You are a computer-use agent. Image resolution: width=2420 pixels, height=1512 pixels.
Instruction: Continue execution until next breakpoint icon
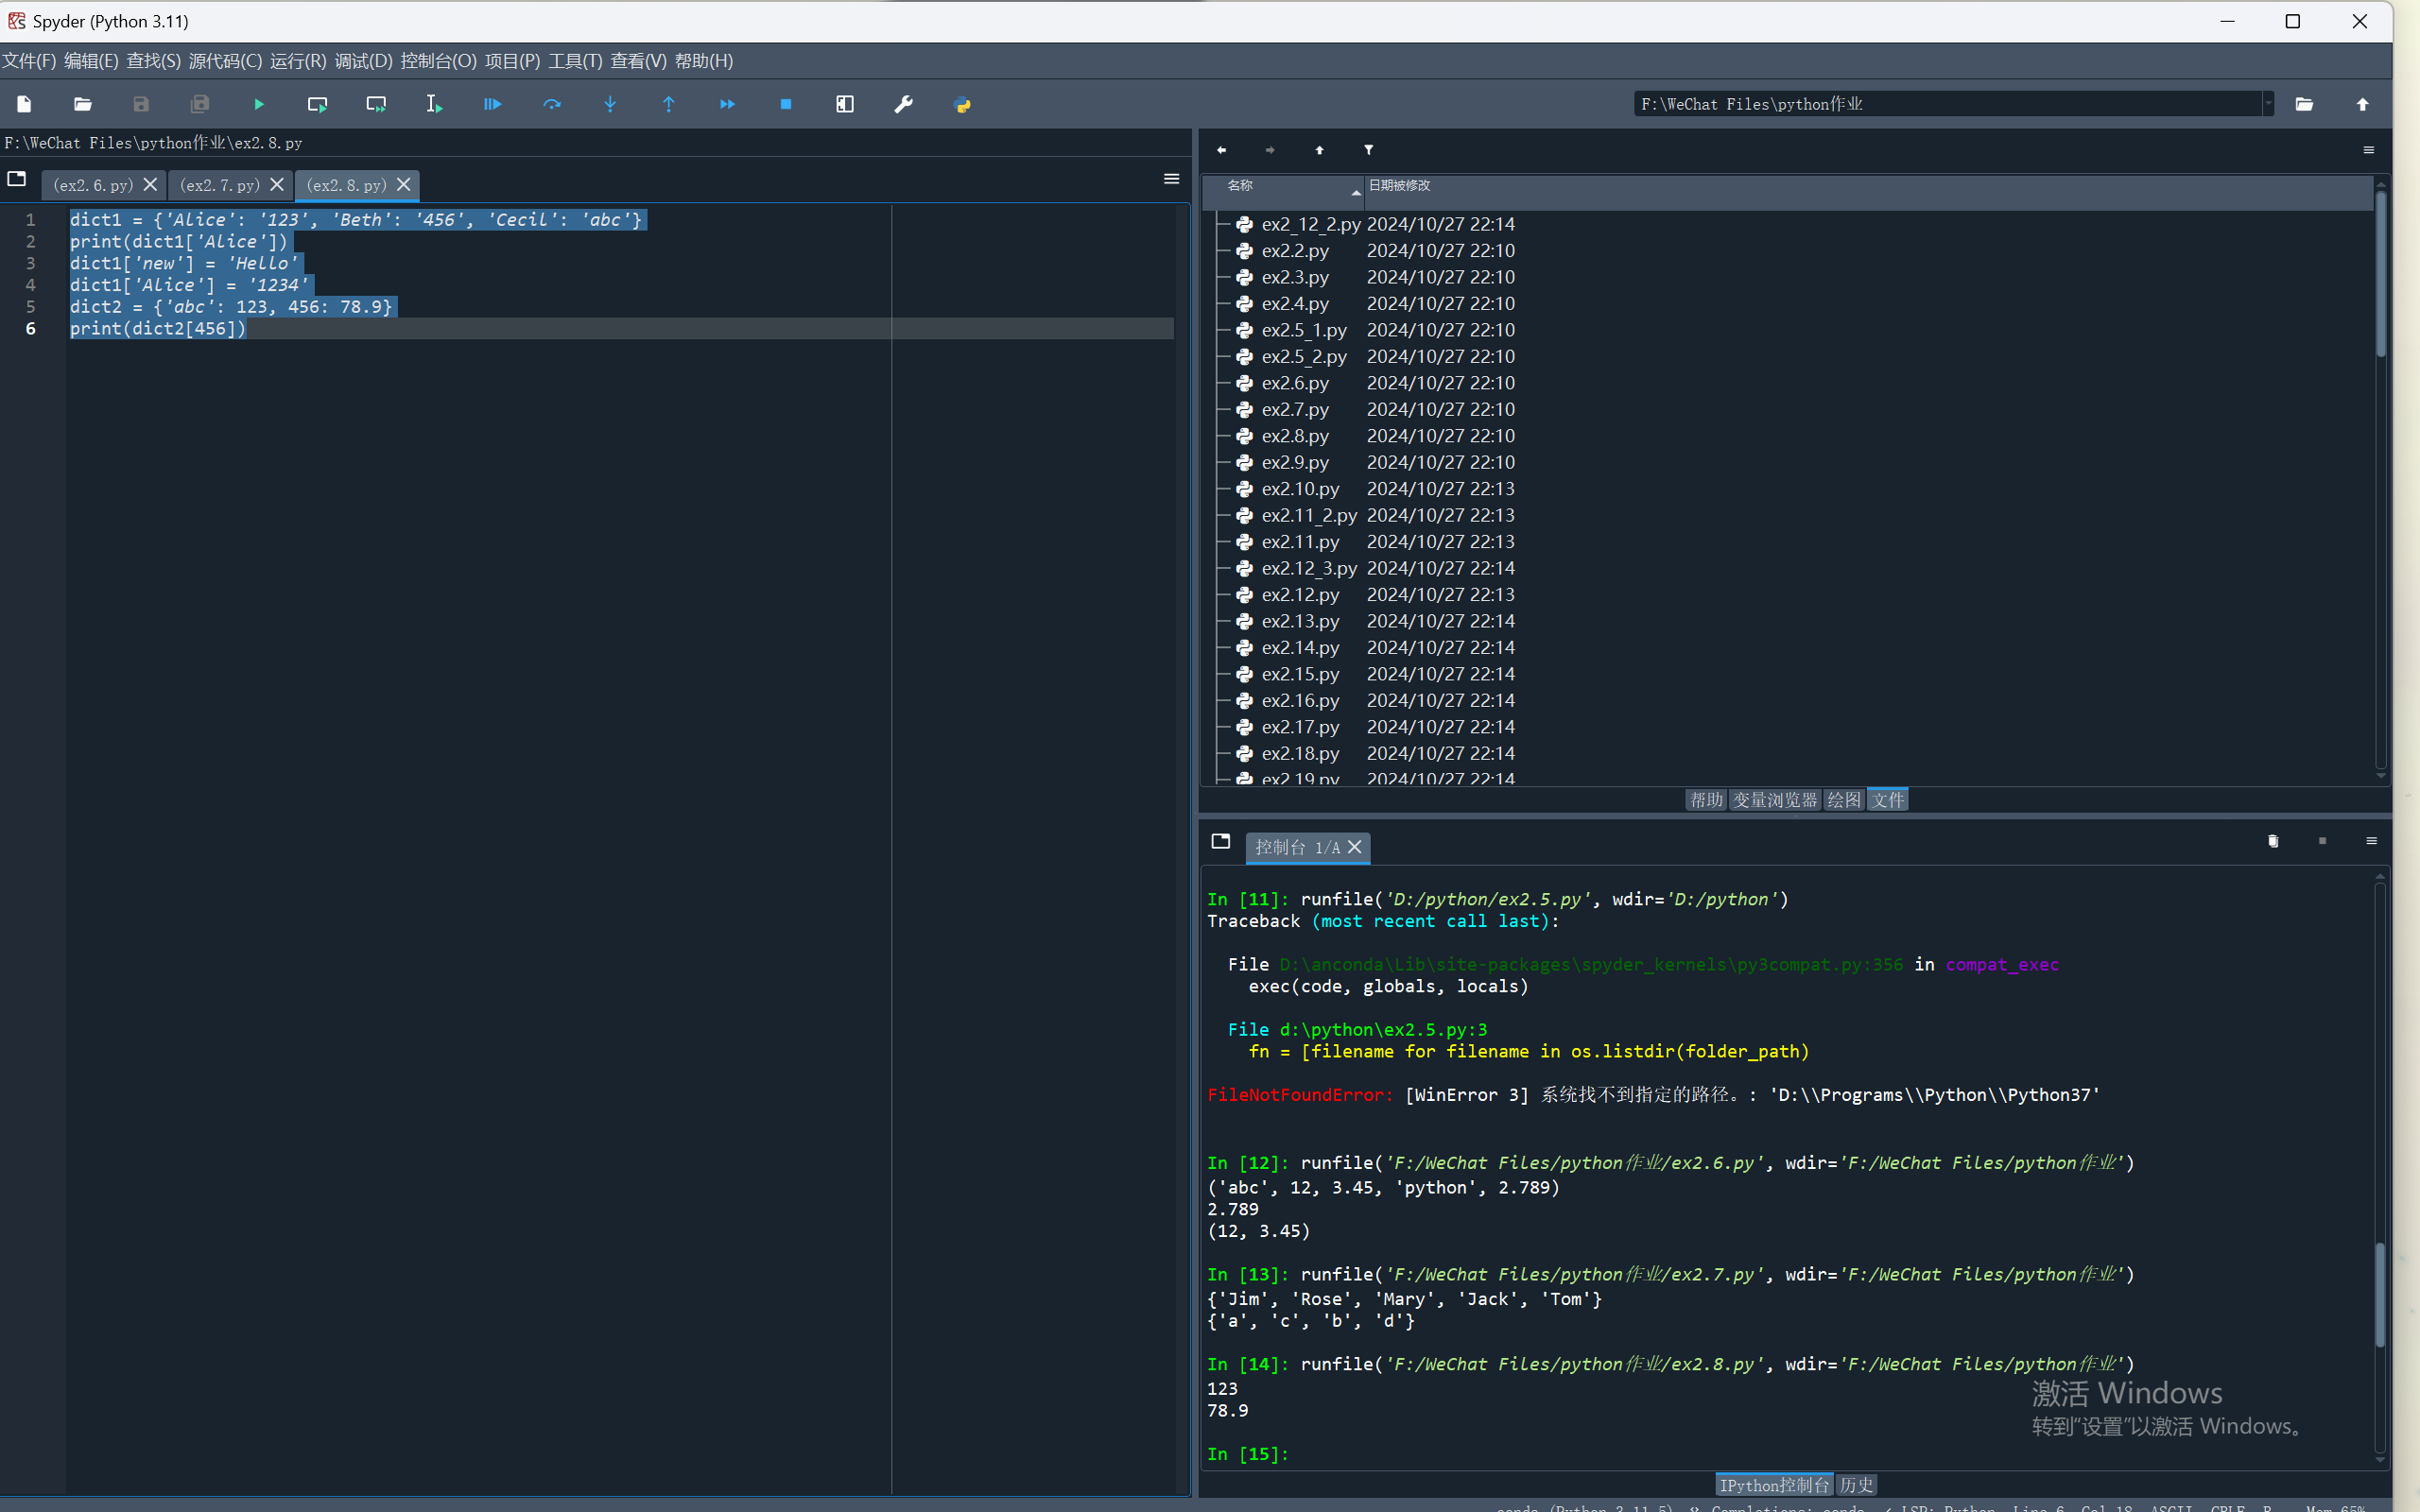coord(727,104)
